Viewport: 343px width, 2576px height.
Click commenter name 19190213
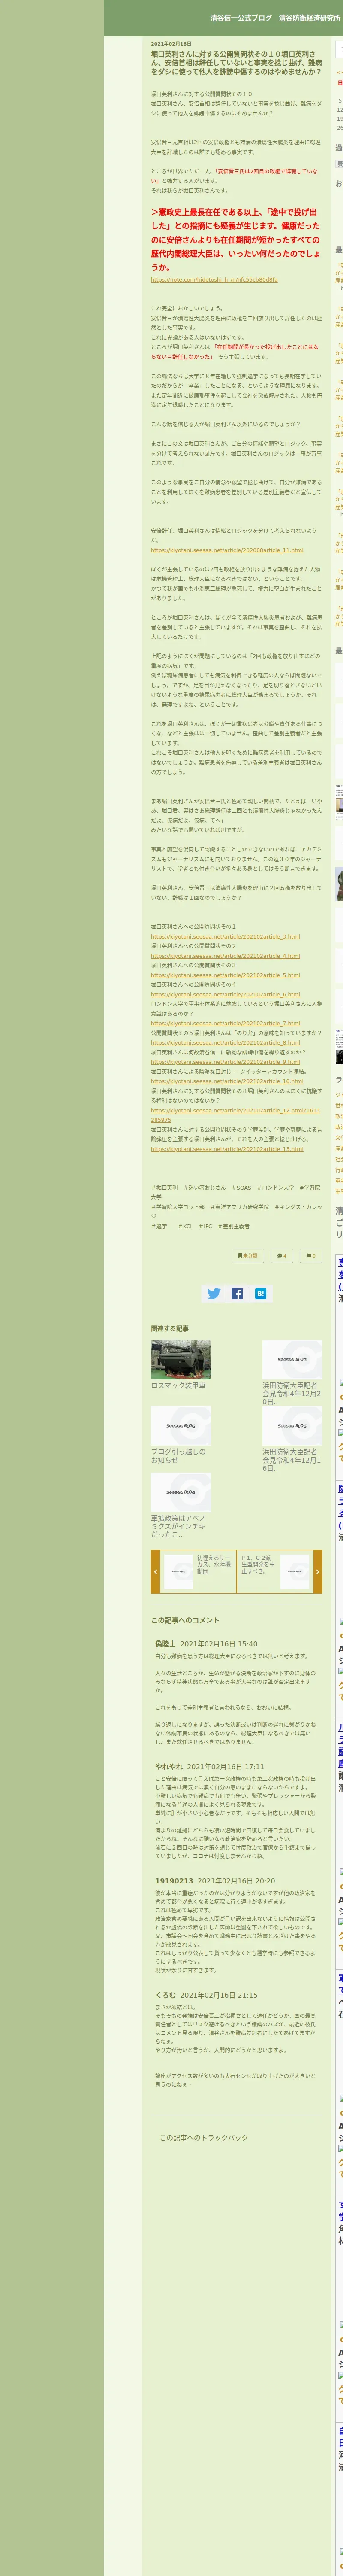[x=174, y=1881]
